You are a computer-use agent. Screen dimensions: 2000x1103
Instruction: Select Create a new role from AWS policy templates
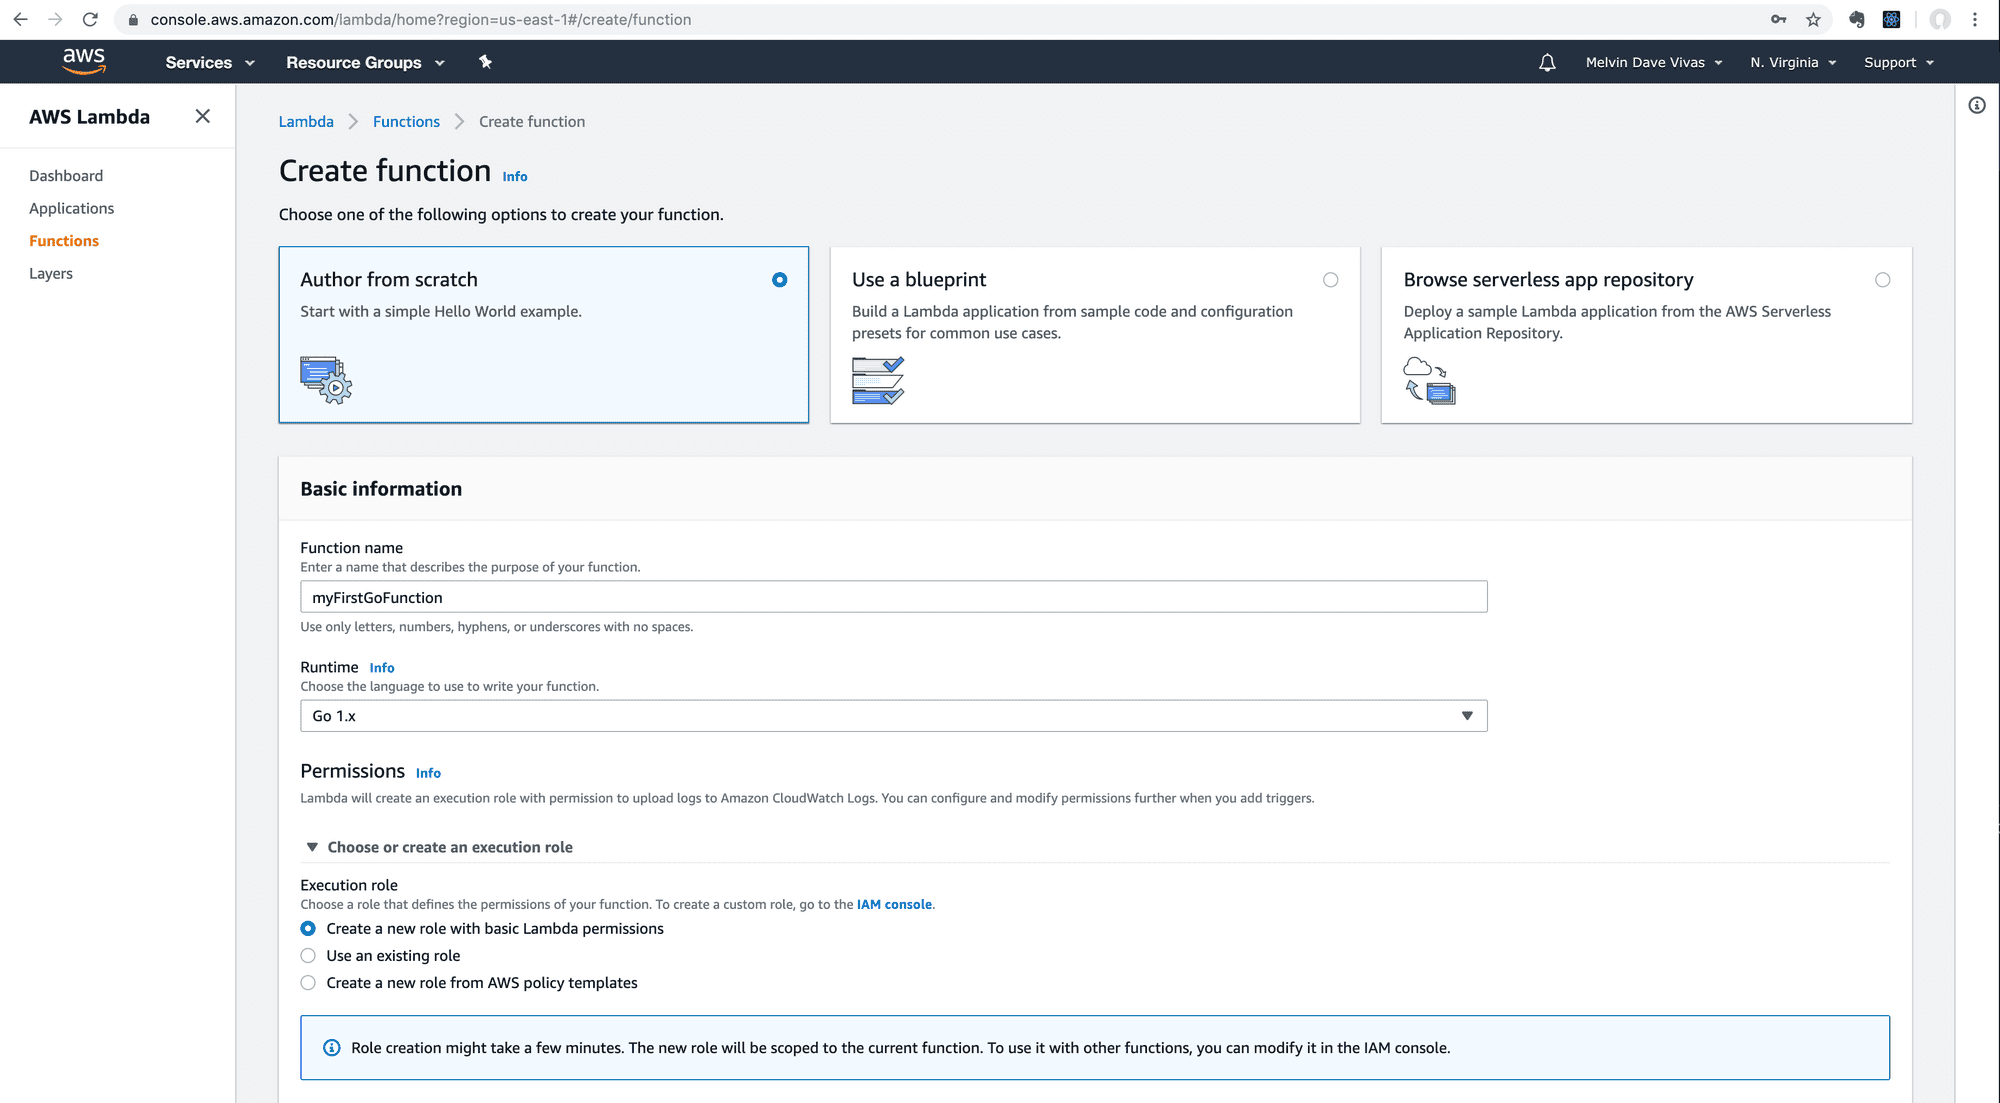coord(308,983)
